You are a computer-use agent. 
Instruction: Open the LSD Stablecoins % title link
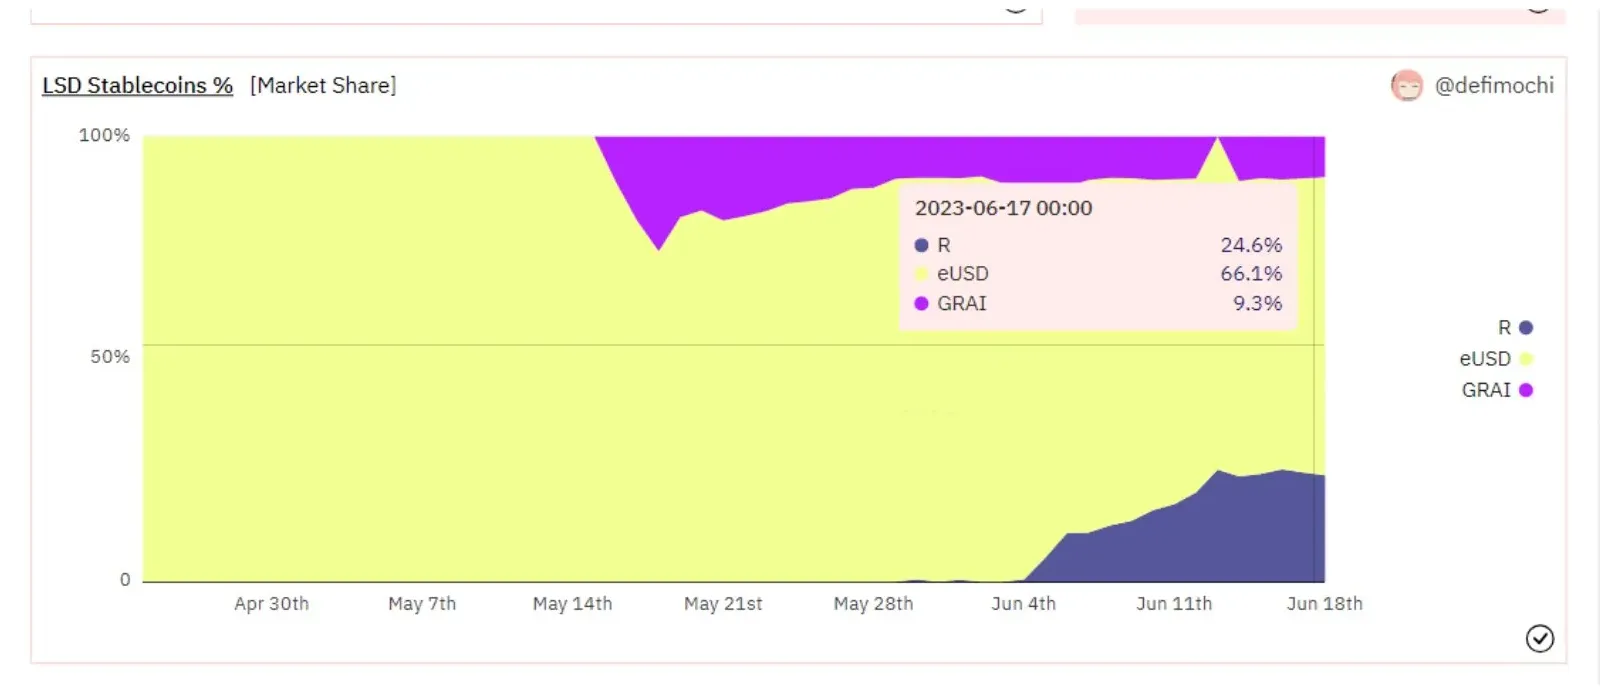click(137, 85)
